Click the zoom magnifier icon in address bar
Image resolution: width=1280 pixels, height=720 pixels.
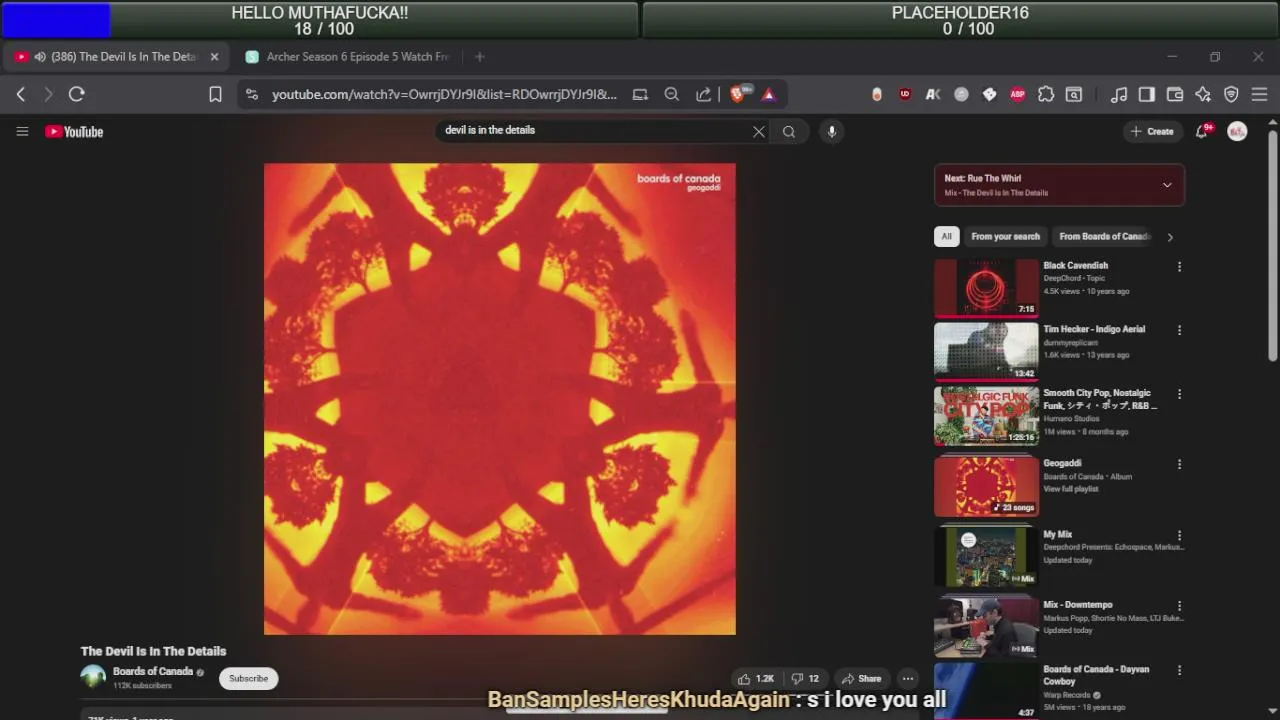pyautogui.click(x=672, y=94)
